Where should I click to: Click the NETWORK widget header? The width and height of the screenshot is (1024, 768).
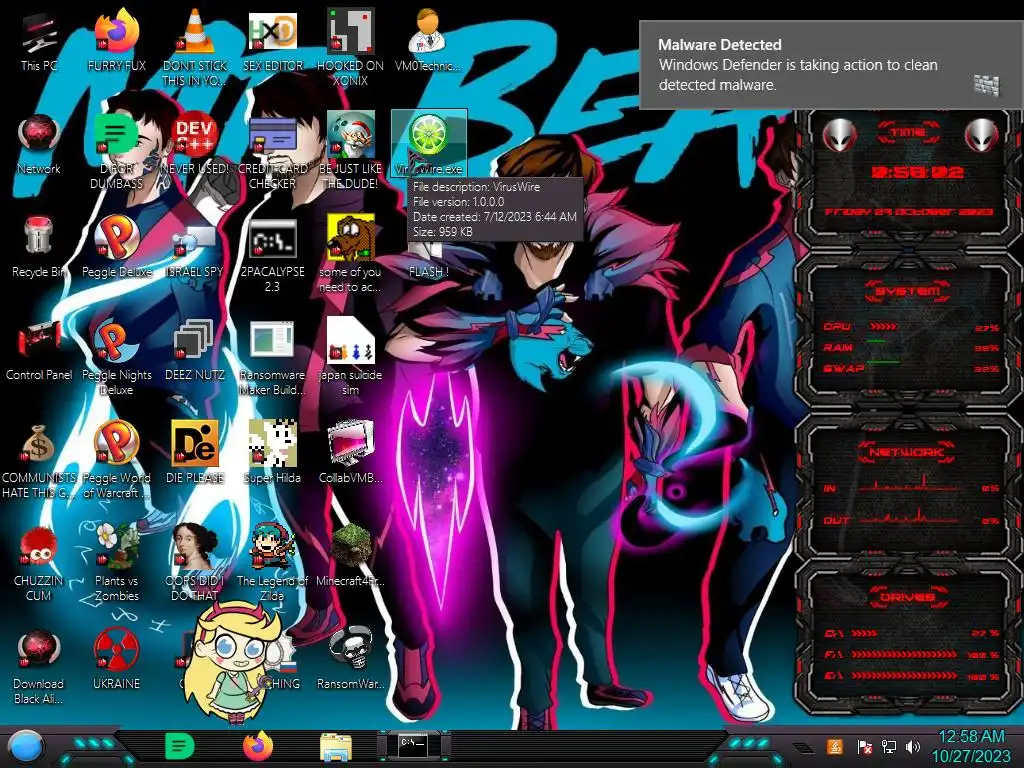click(906, 451)
